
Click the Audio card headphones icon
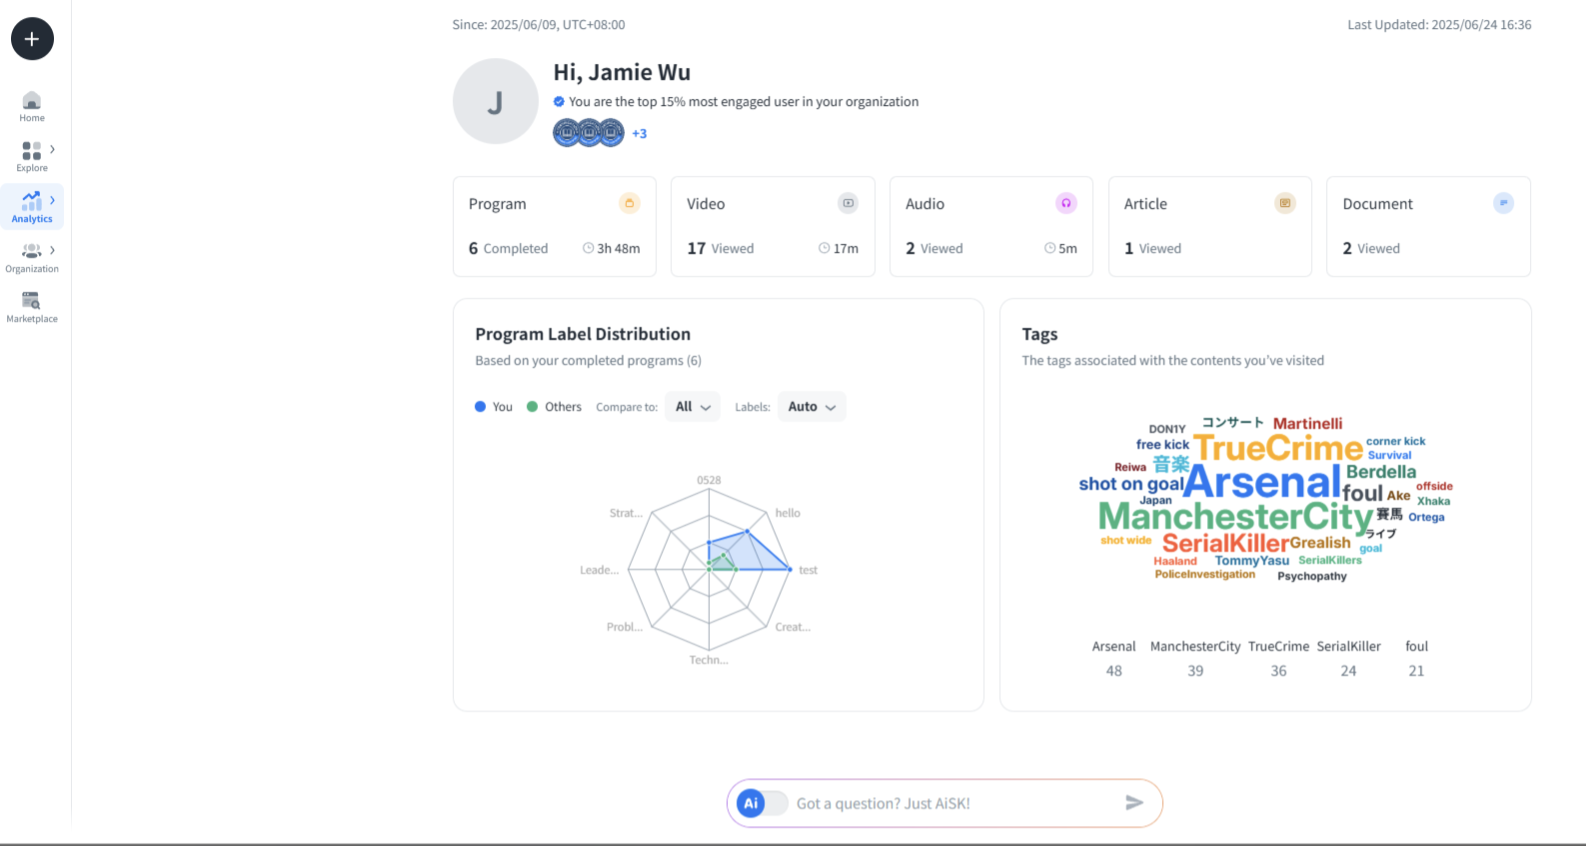tap(1066, 203)
